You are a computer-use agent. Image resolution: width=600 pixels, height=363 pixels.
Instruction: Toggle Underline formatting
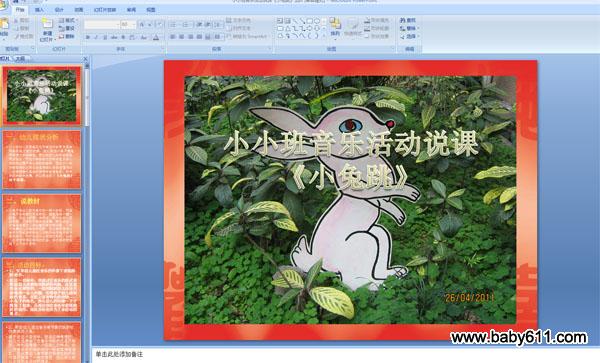(x=105, y=37)
